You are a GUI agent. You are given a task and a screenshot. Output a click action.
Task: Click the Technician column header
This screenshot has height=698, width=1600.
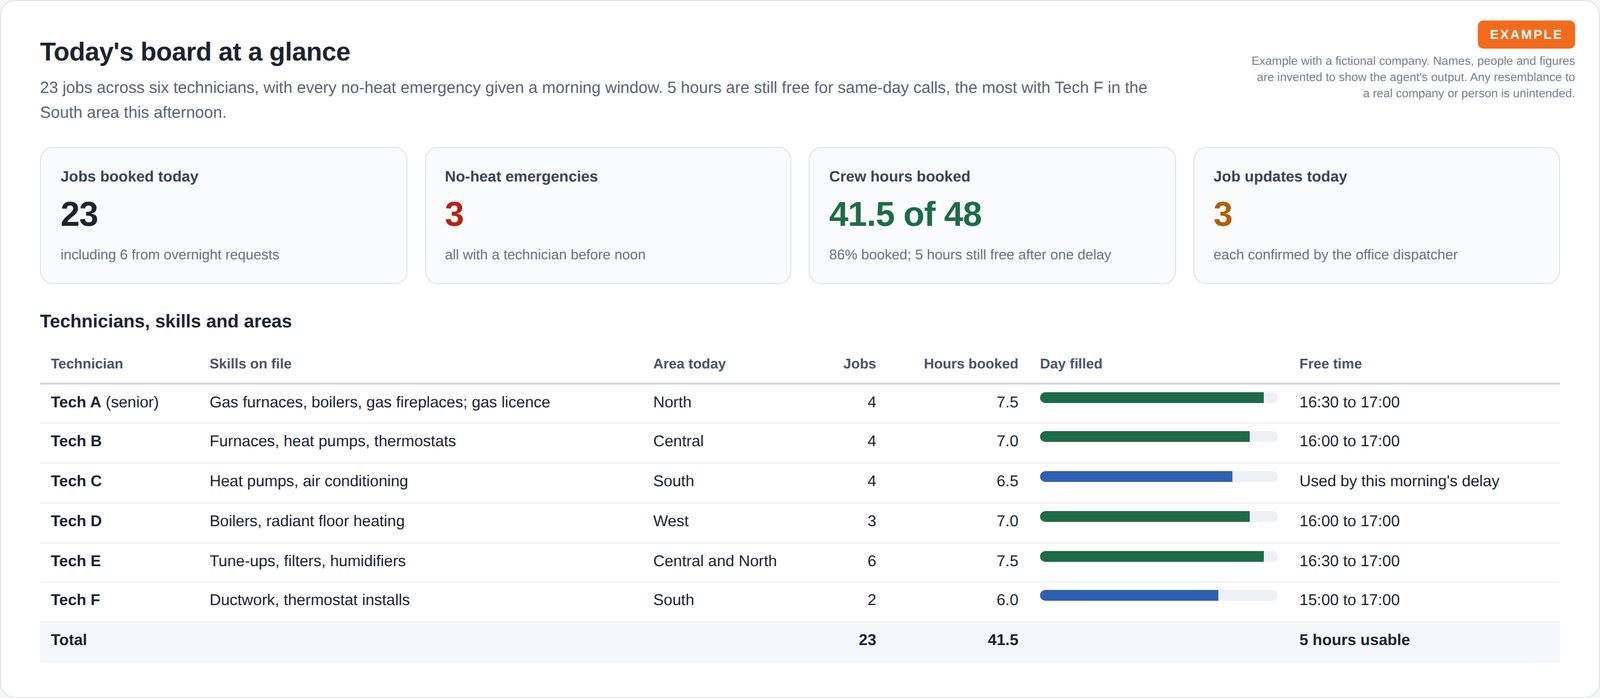[x=87, y=364]
